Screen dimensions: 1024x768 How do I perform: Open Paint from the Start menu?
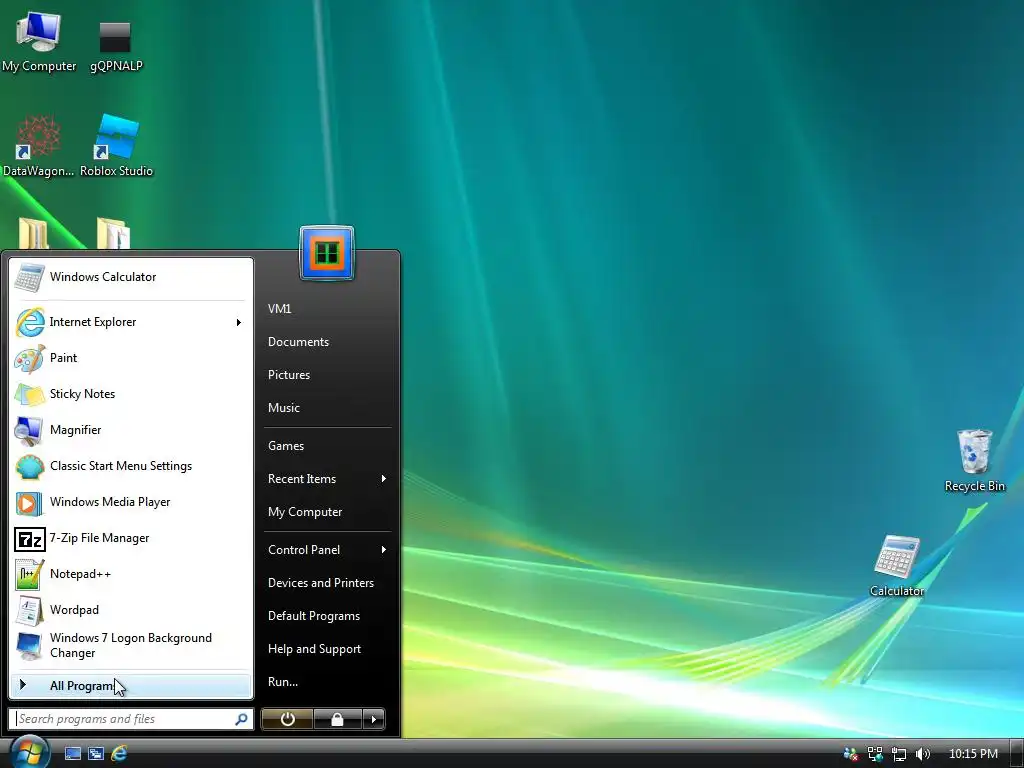(x=131, y=358)
